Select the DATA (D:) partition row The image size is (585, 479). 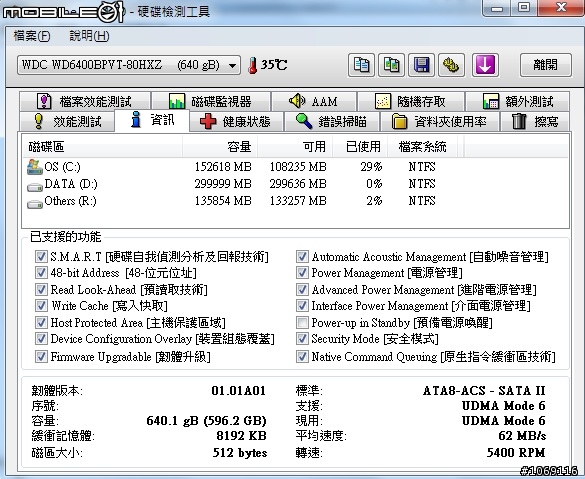pos(295,184)
